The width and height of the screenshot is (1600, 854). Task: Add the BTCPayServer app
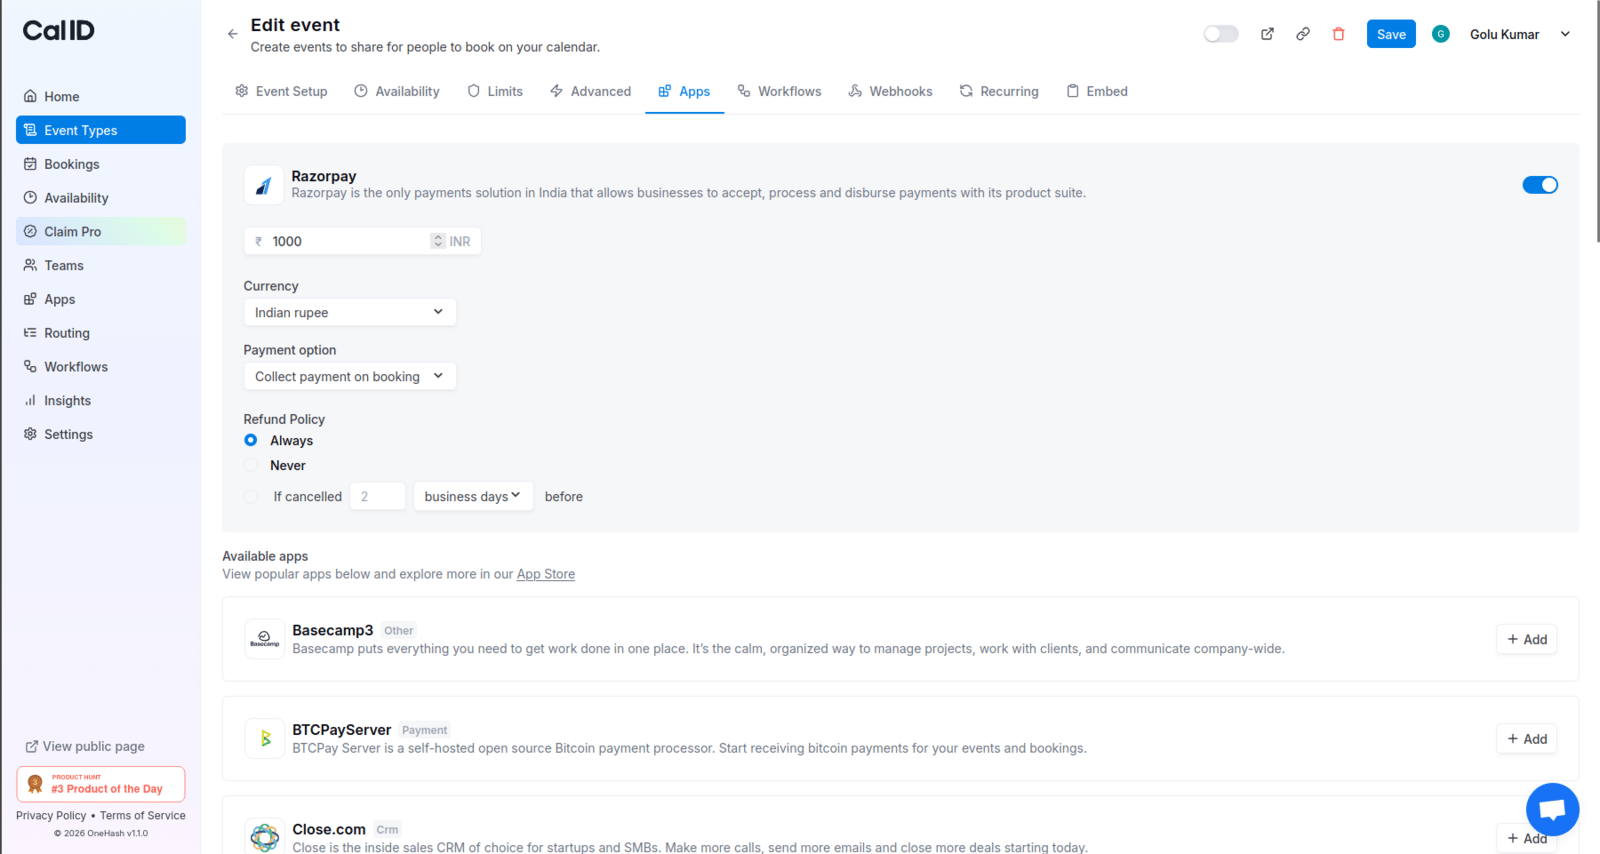coord(1527,739)
